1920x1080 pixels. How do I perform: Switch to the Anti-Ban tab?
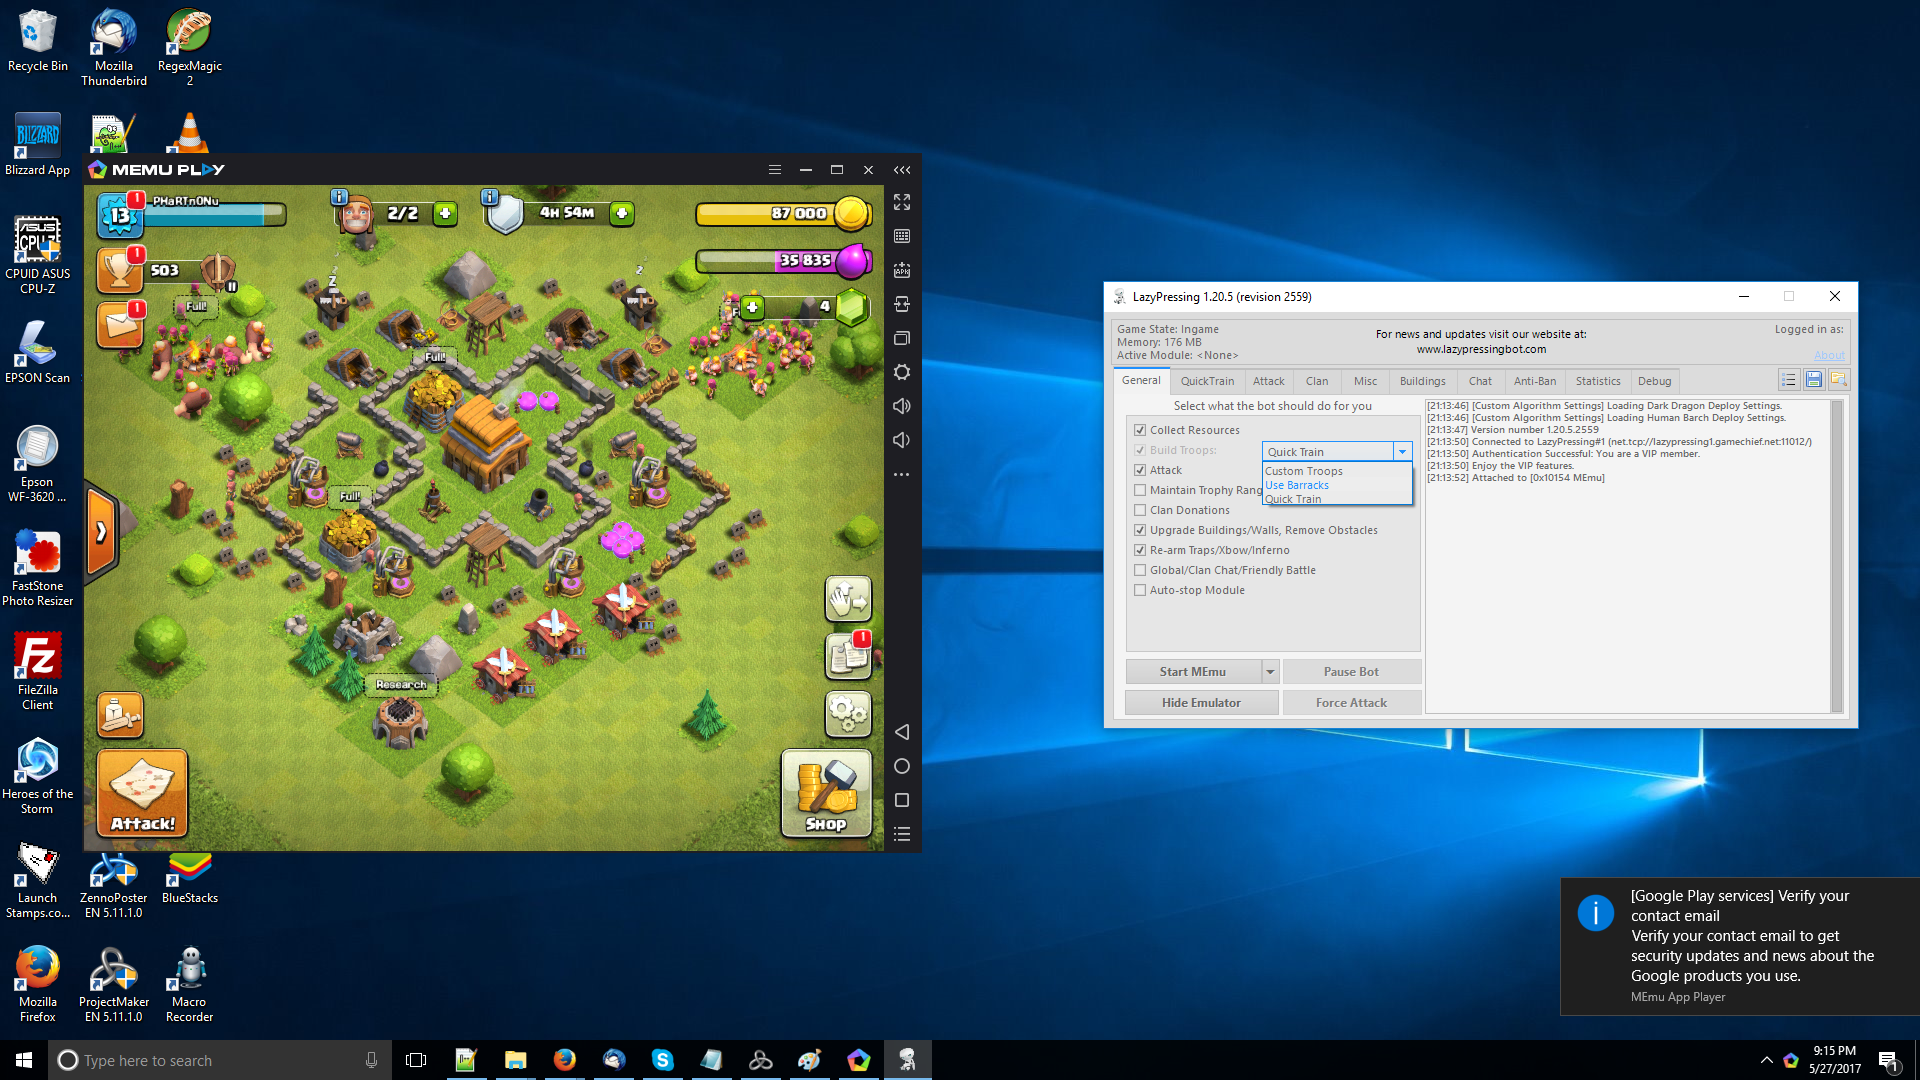[1534, 381]
